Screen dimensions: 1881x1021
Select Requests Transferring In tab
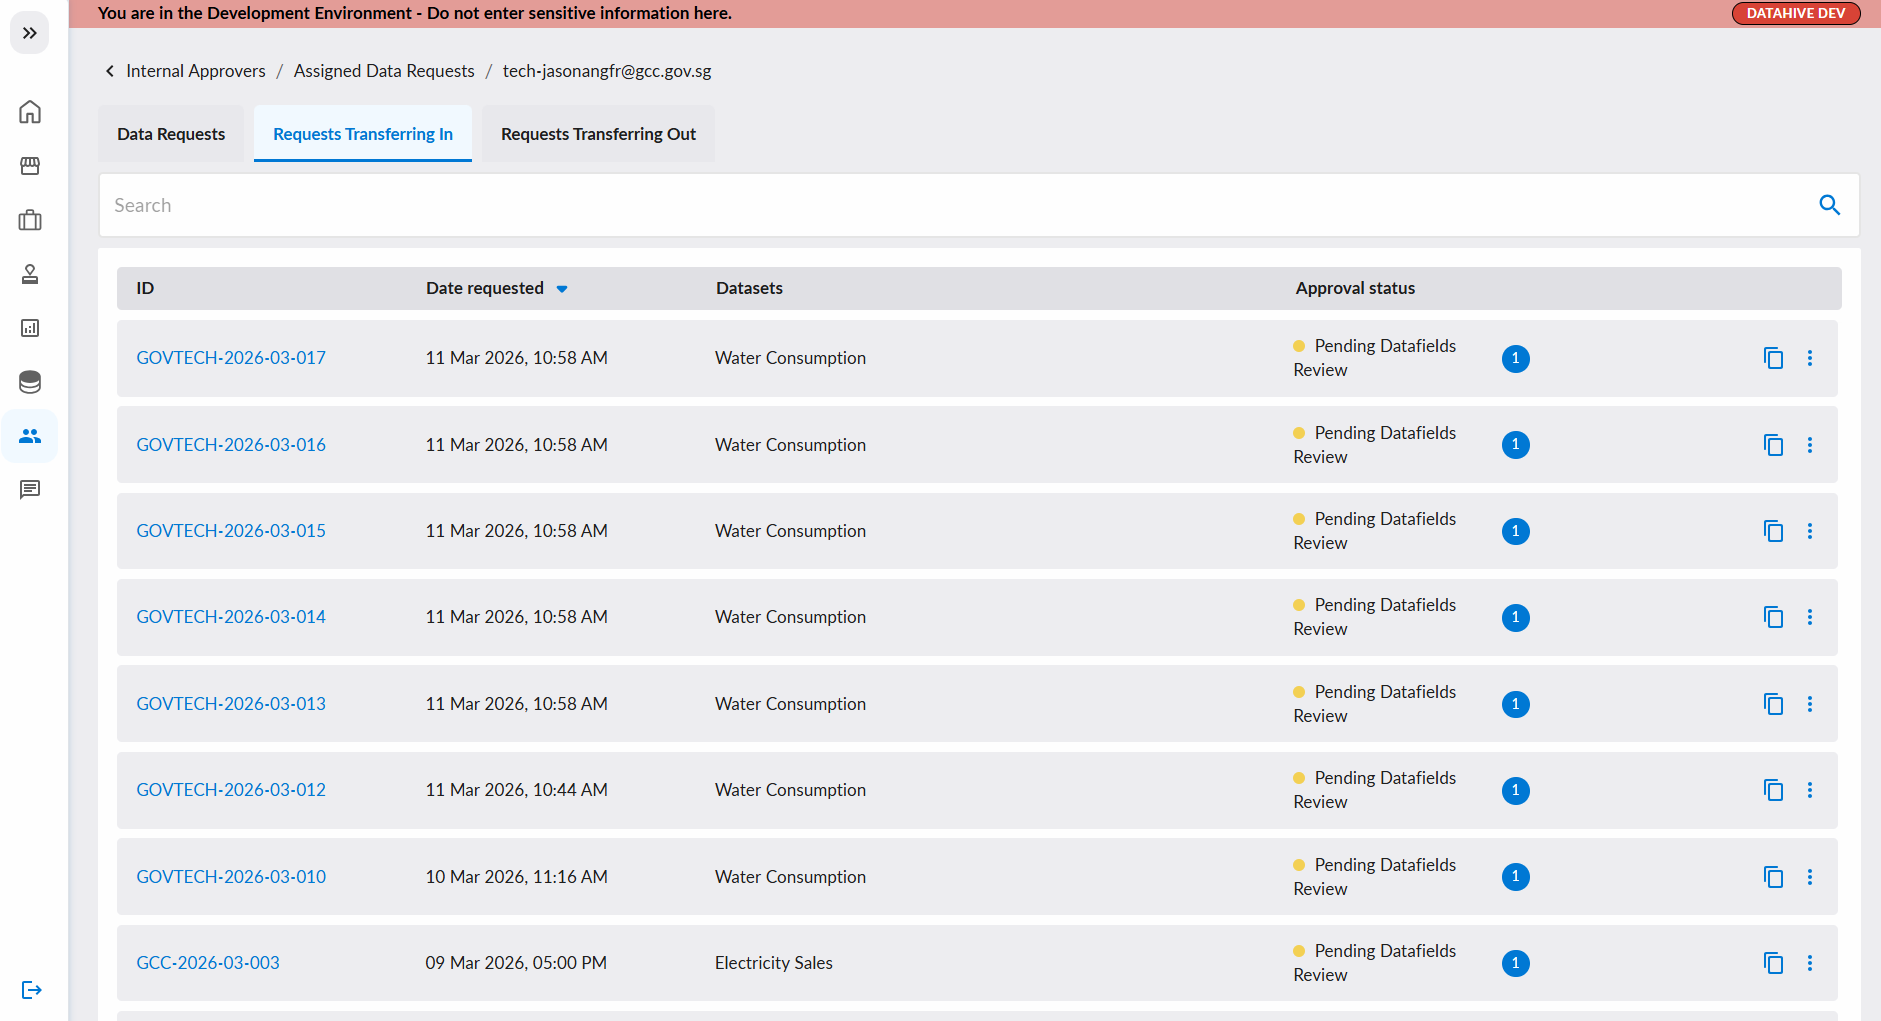pos(363,134)
